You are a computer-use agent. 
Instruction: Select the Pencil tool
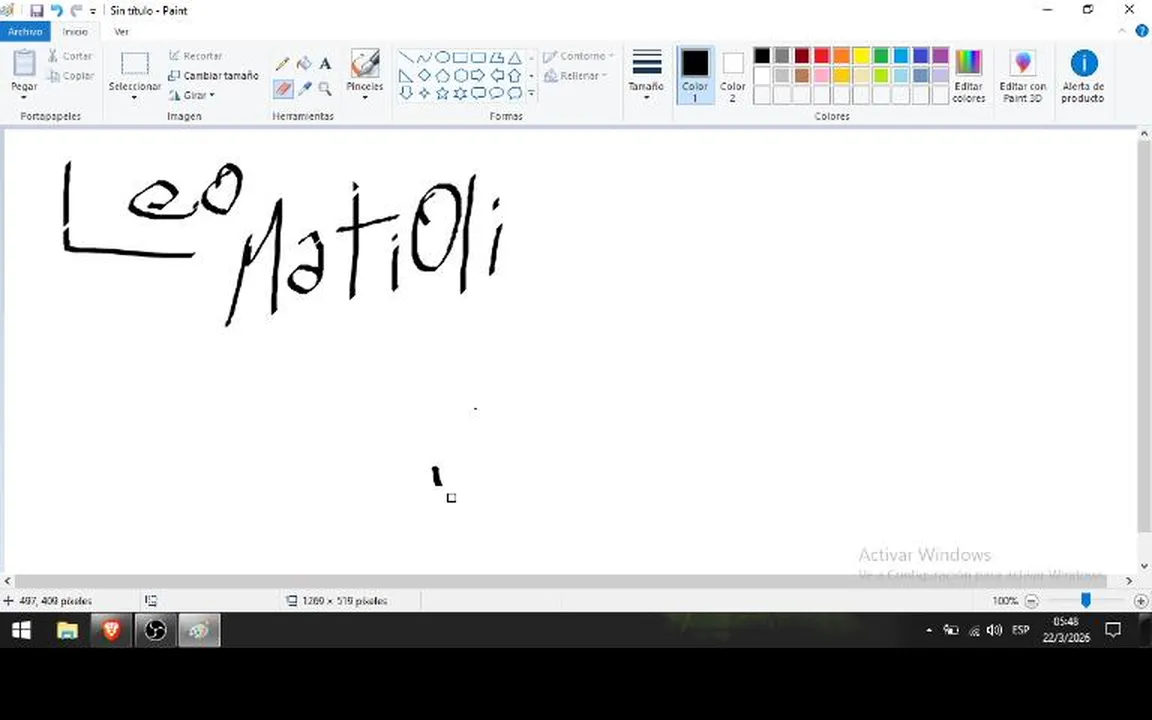pyautogui.click(x=282, y=64)
